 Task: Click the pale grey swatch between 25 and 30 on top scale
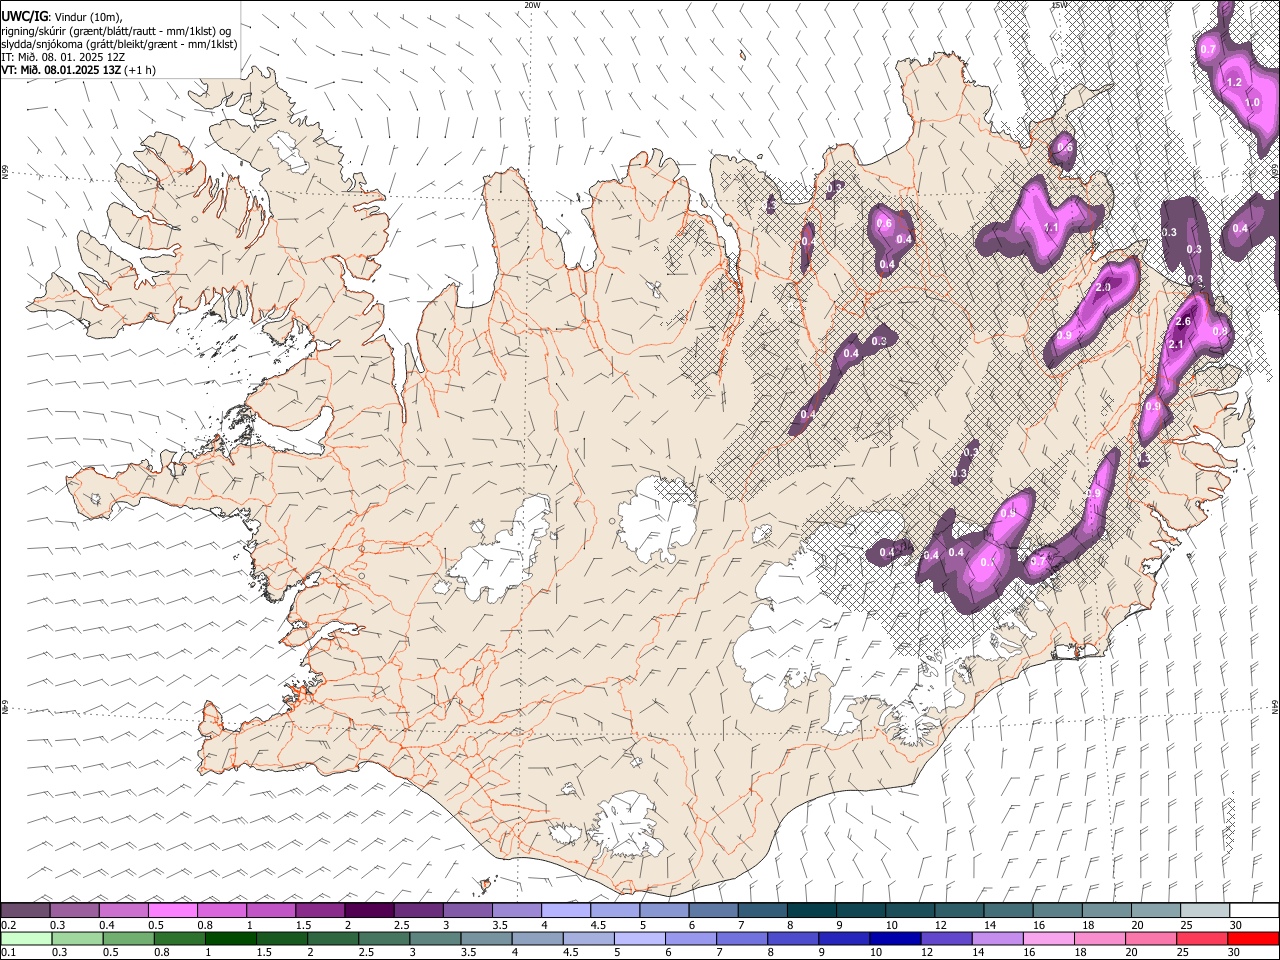click(x=1203, y=910)
